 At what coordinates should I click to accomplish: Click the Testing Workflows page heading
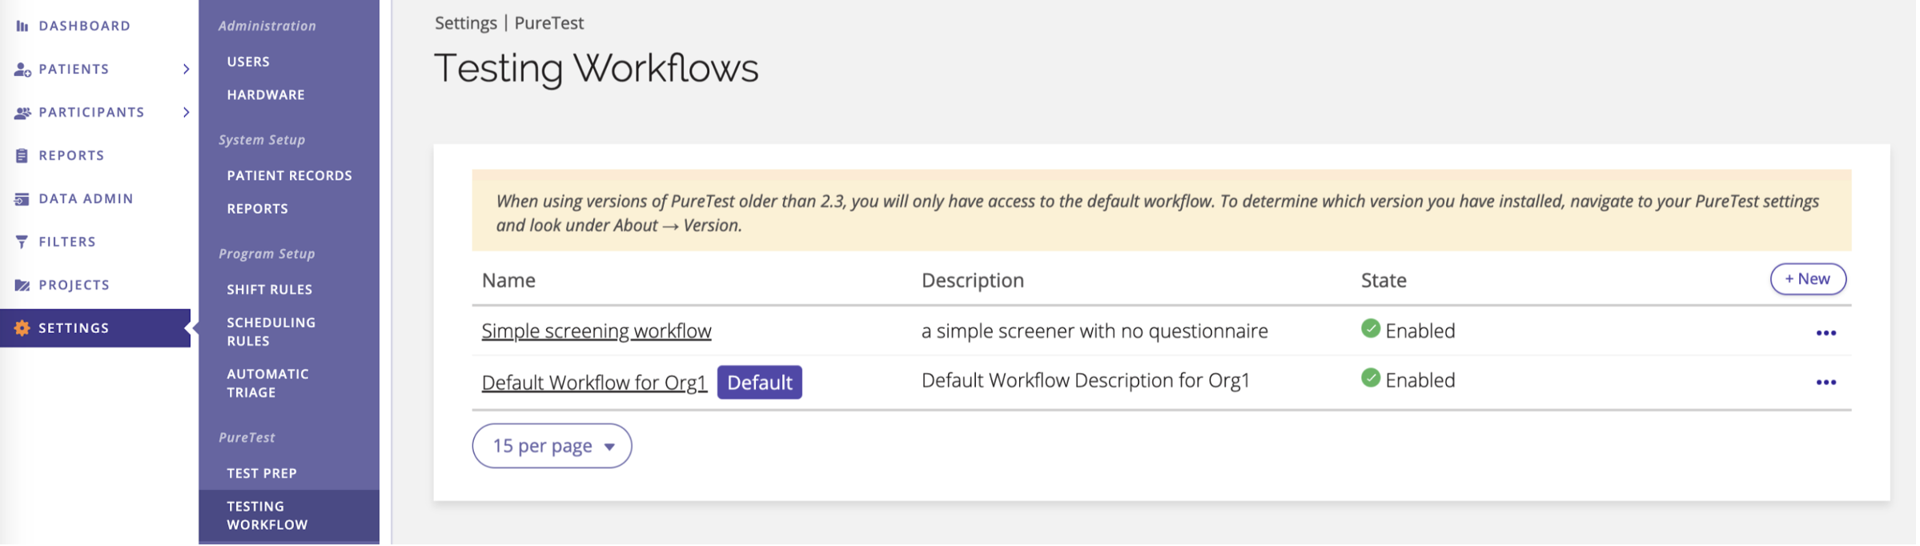coord(596,68)
